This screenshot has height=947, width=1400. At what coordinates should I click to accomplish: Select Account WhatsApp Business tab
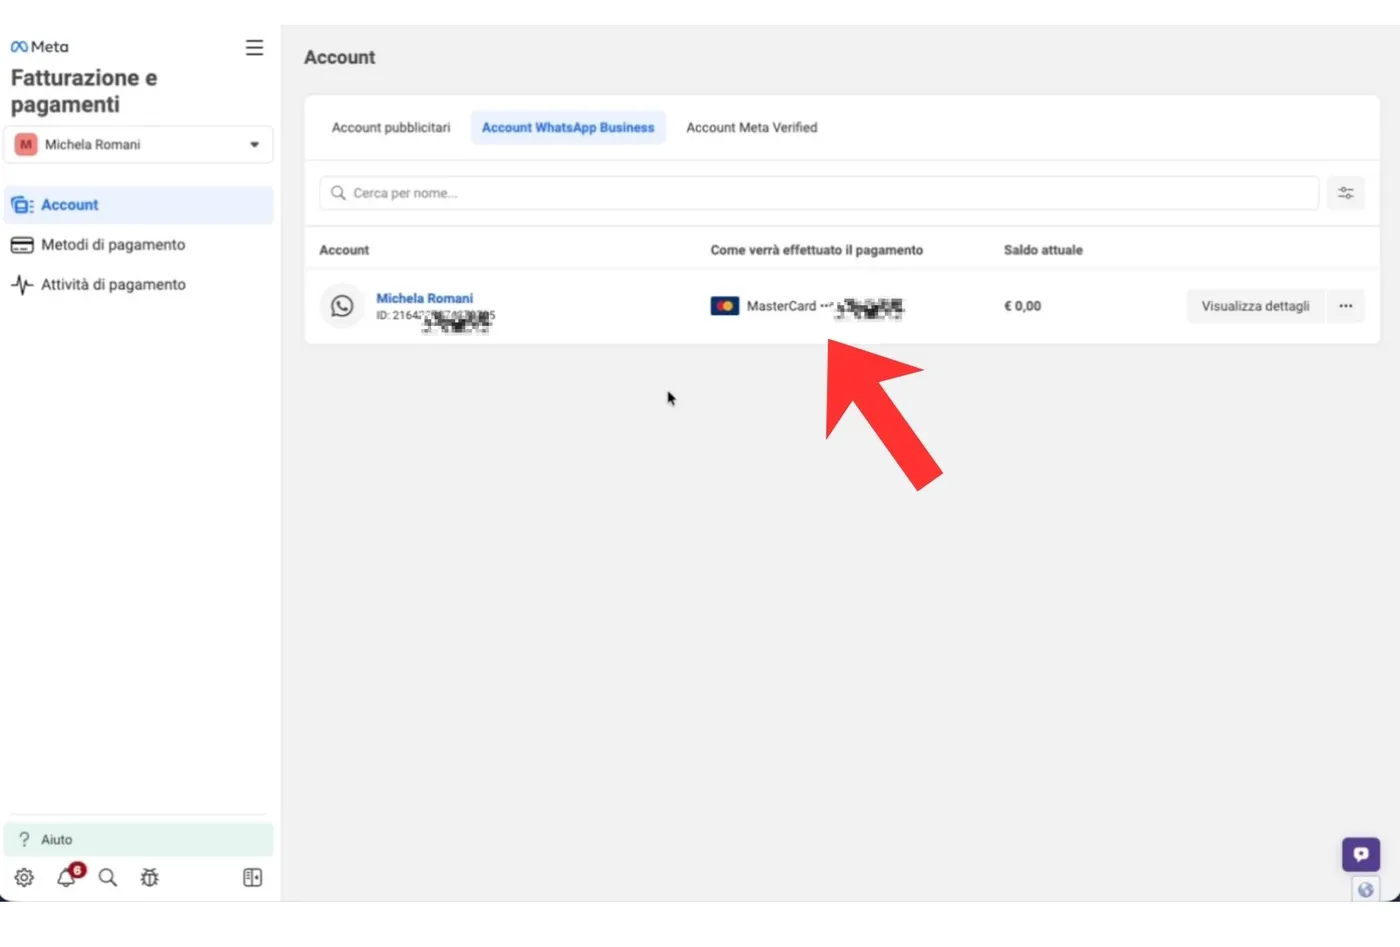[x=568, y=127]
